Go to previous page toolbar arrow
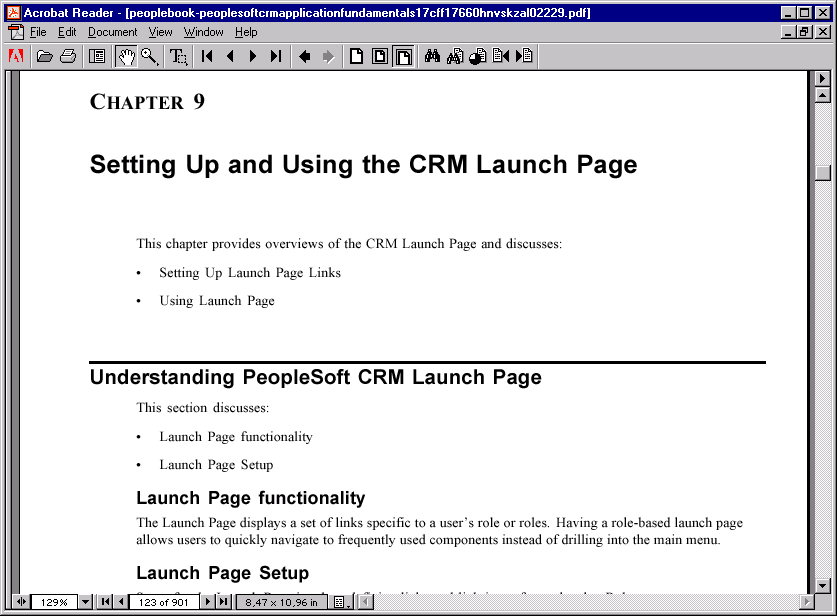The width and height of the screenshot is (837, 616). [231, 56]
